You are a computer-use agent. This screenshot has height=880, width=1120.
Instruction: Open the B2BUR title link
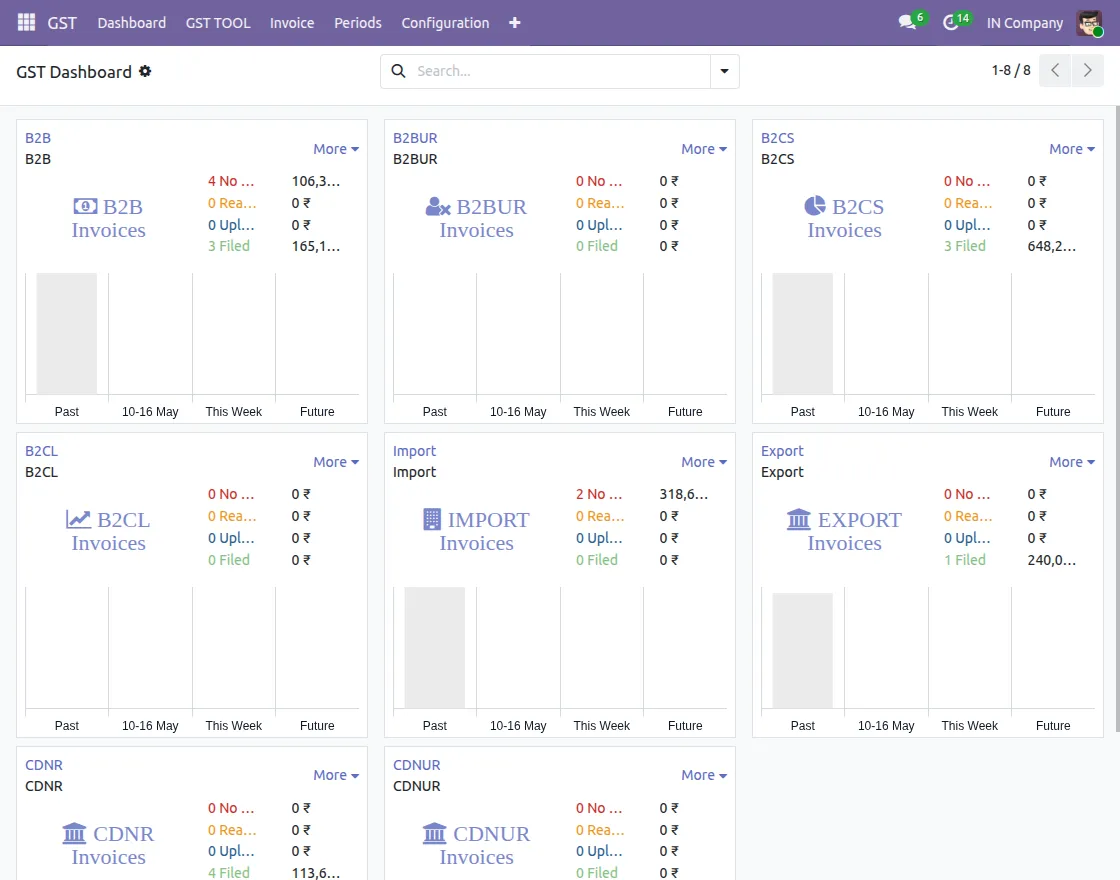coord(415,138)
